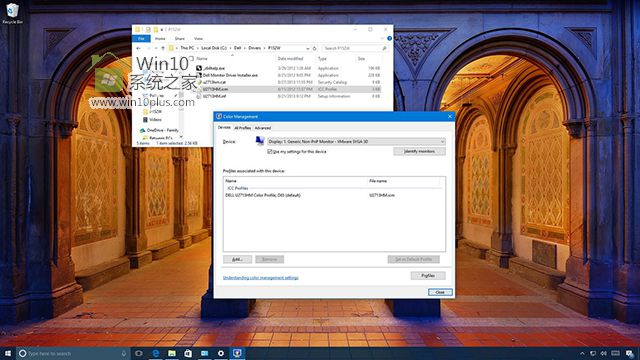Open 'Understanding color management settings' link
Image resolution: width=640 pixels, height=360 pixels.
click(260, 278)
